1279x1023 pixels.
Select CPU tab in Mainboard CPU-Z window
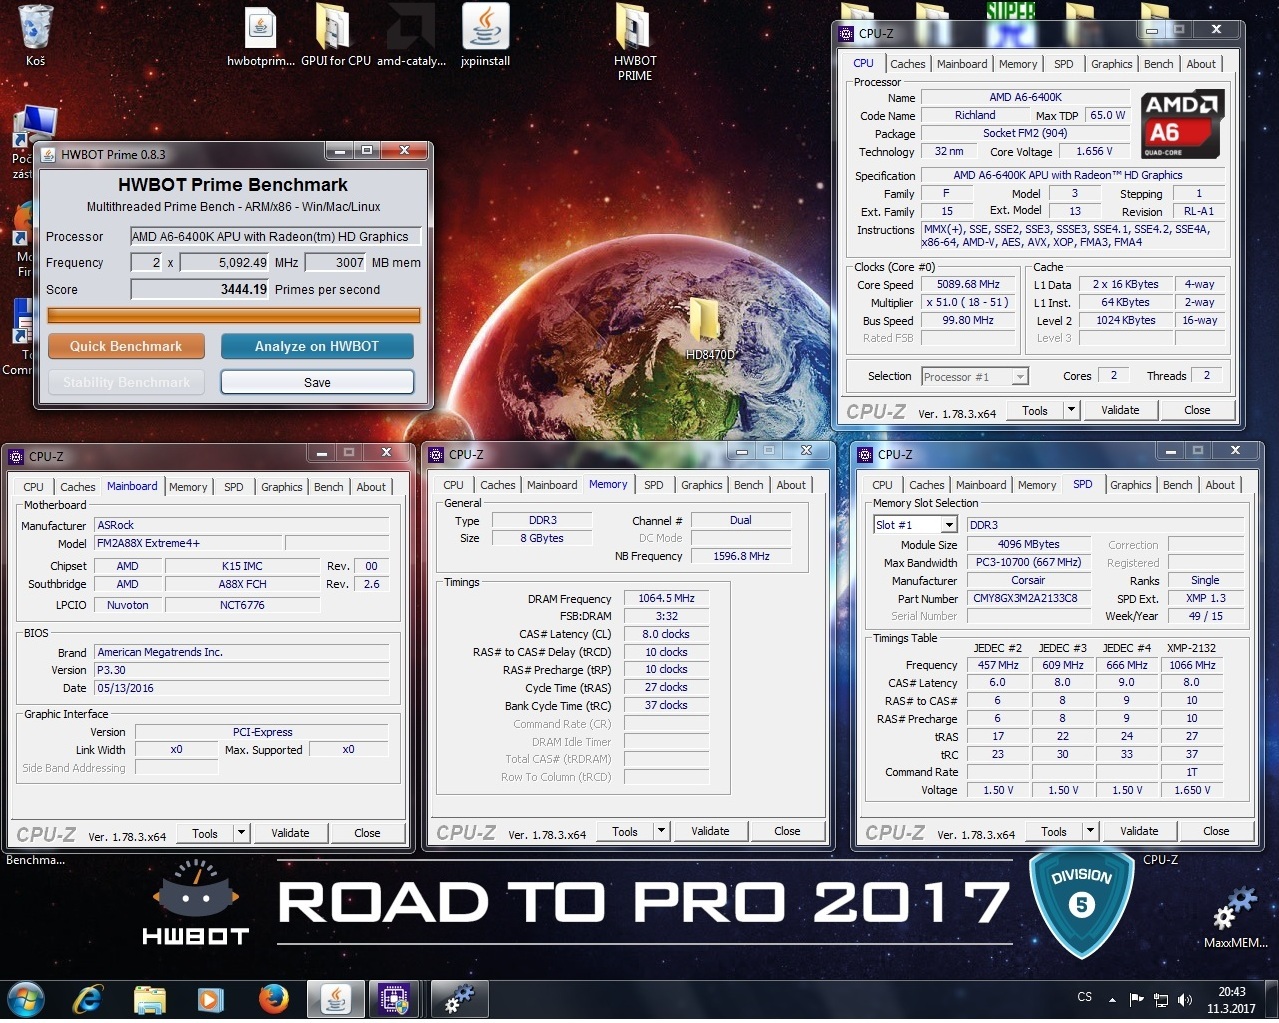(x=33, y=487)
